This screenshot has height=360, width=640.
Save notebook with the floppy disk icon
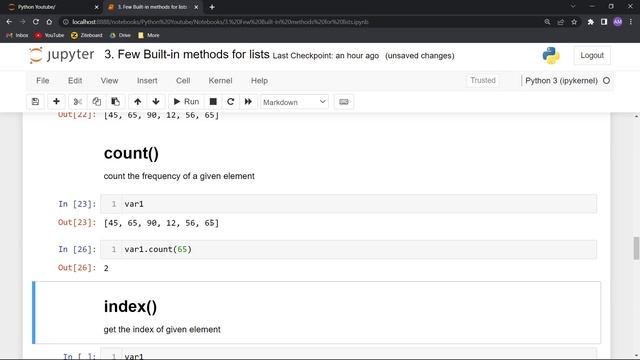point(36,102)
